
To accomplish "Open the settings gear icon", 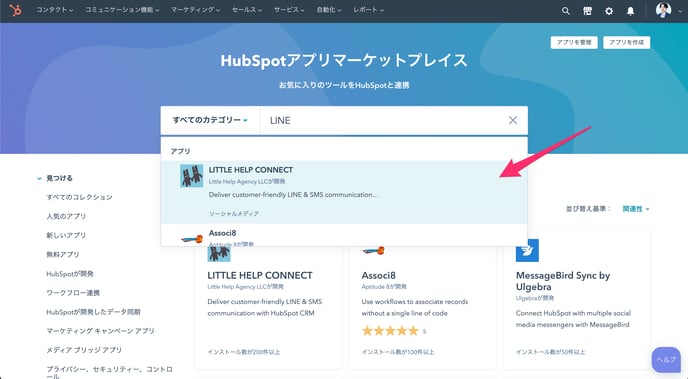I will coord(609,11).
